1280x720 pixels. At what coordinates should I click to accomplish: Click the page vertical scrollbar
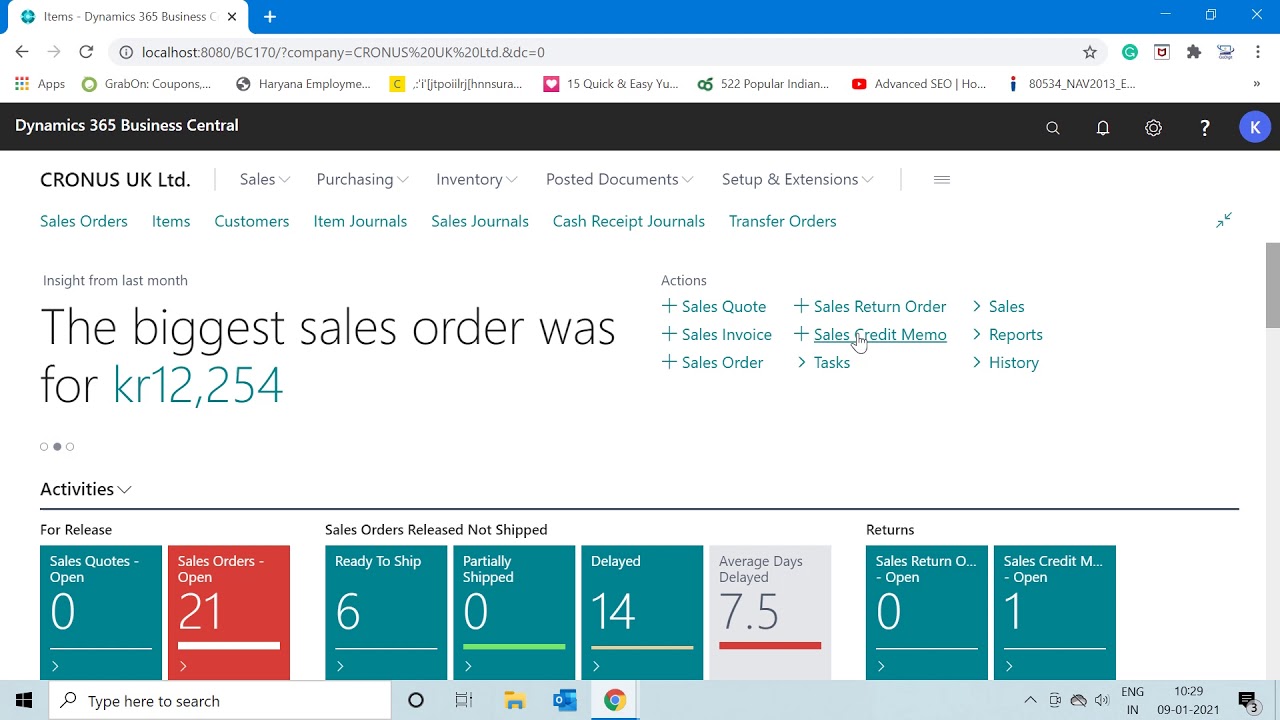pos(1272,285)
